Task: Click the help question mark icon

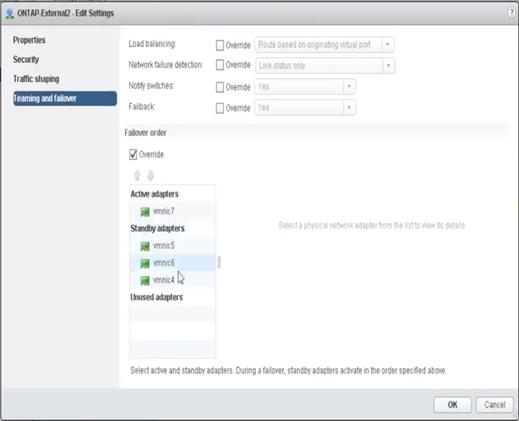Action: click(x=511, y=13)
